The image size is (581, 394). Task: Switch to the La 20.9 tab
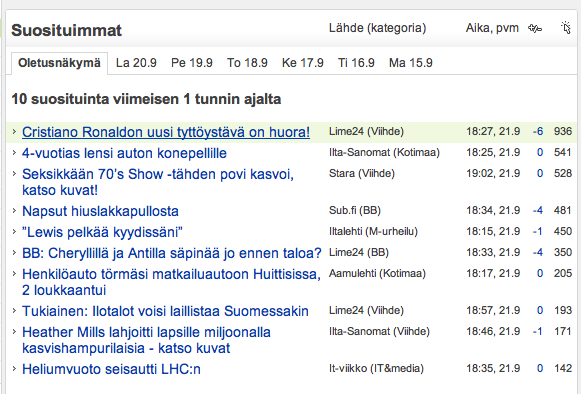pyautogui.click(x=136, y=63)
